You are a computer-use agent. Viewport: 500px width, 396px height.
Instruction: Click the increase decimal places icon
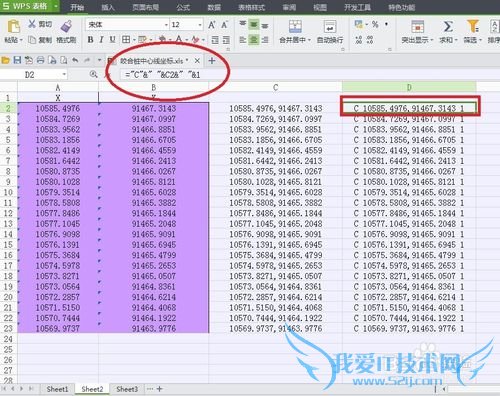[359, 40]
